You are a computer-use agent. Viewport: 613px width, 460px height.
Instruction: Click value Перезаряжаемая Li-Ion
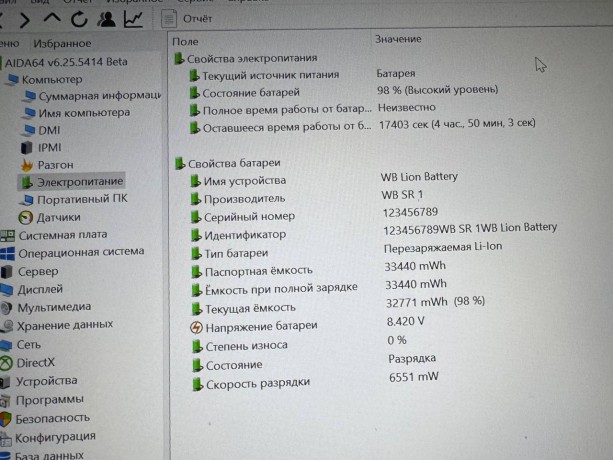point(443,247)
